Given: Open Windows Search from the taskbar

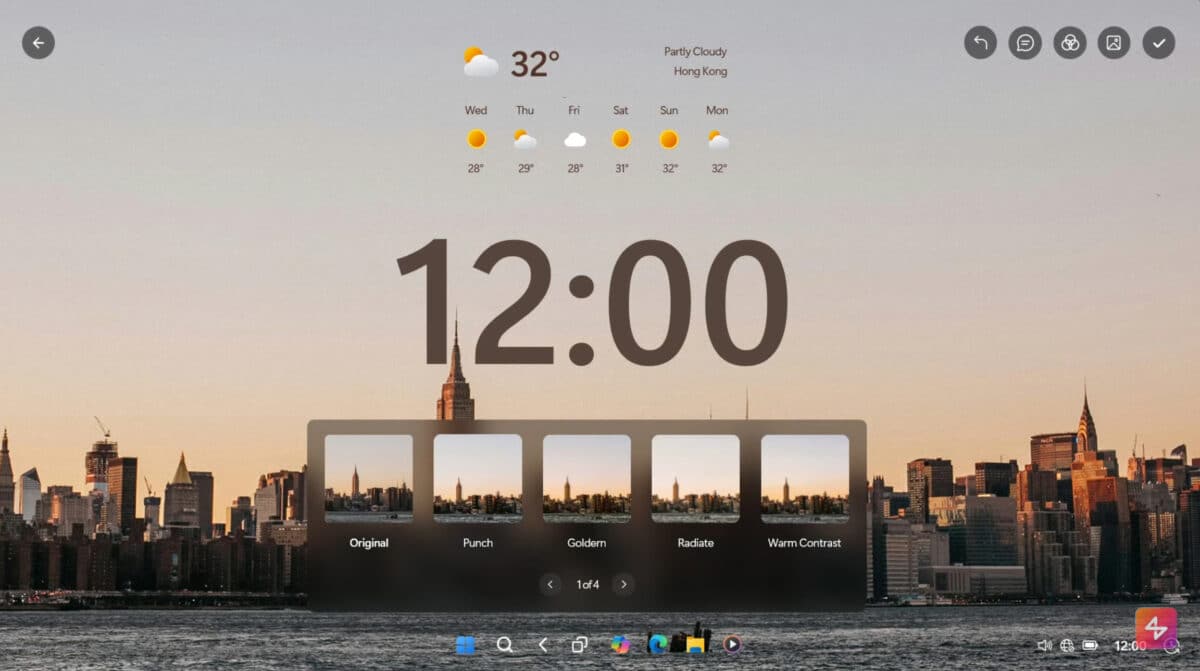Looking at the screenshot, I should 505,645.
